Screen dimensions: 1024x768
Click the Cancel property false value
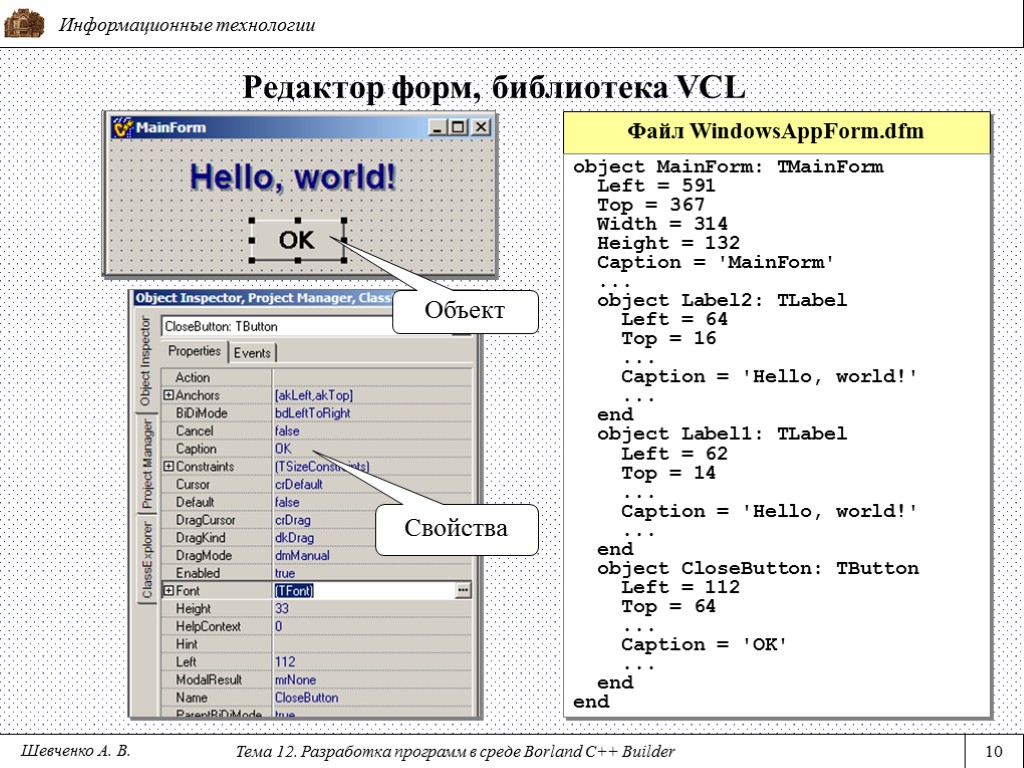(287, 431)
